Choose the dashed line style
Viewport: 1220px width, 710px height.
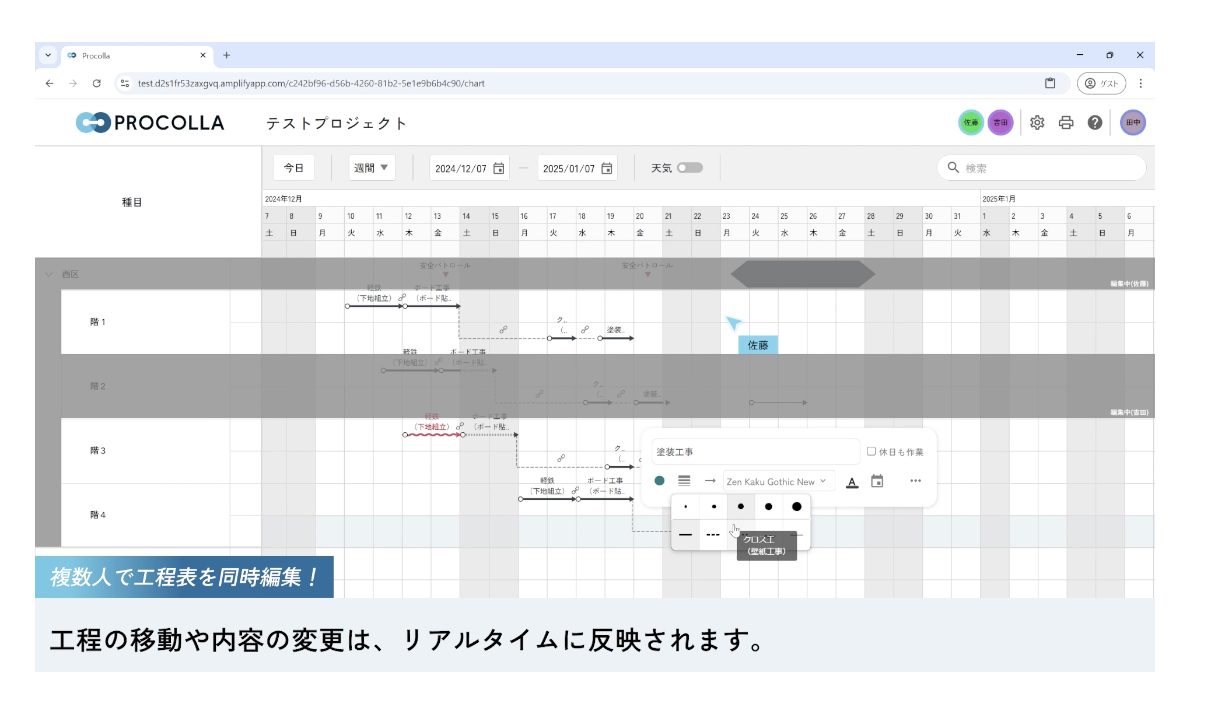(713, 534)
